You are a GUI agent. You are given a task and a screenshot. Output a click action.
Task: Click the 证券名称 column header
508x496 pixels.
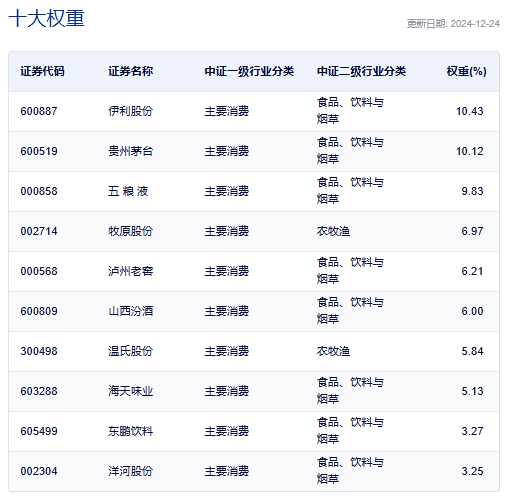coord(131,71)
